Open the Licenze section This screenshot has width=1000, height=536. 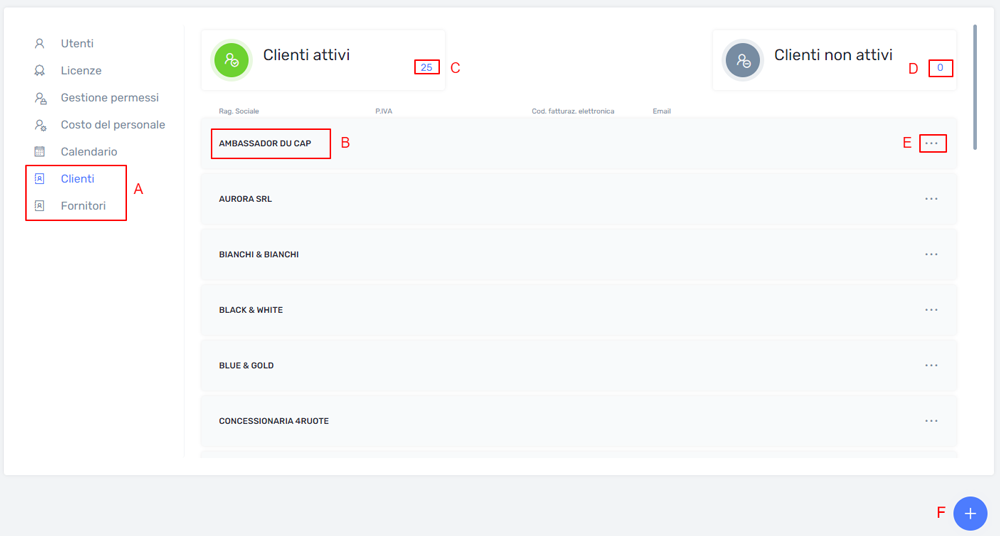81,71
